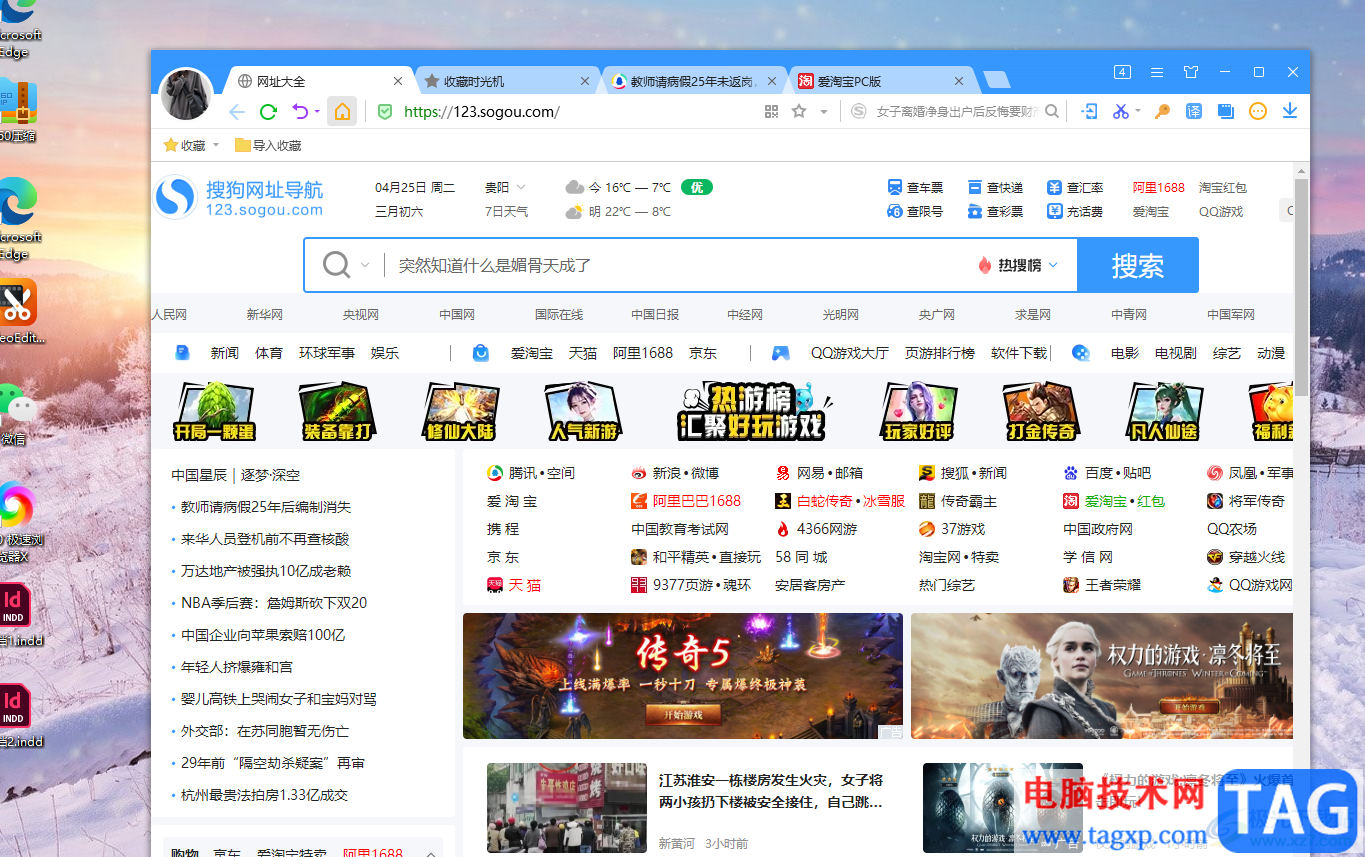
Task: Open the search engine dropdown beside magnifier
Action: 365,265
